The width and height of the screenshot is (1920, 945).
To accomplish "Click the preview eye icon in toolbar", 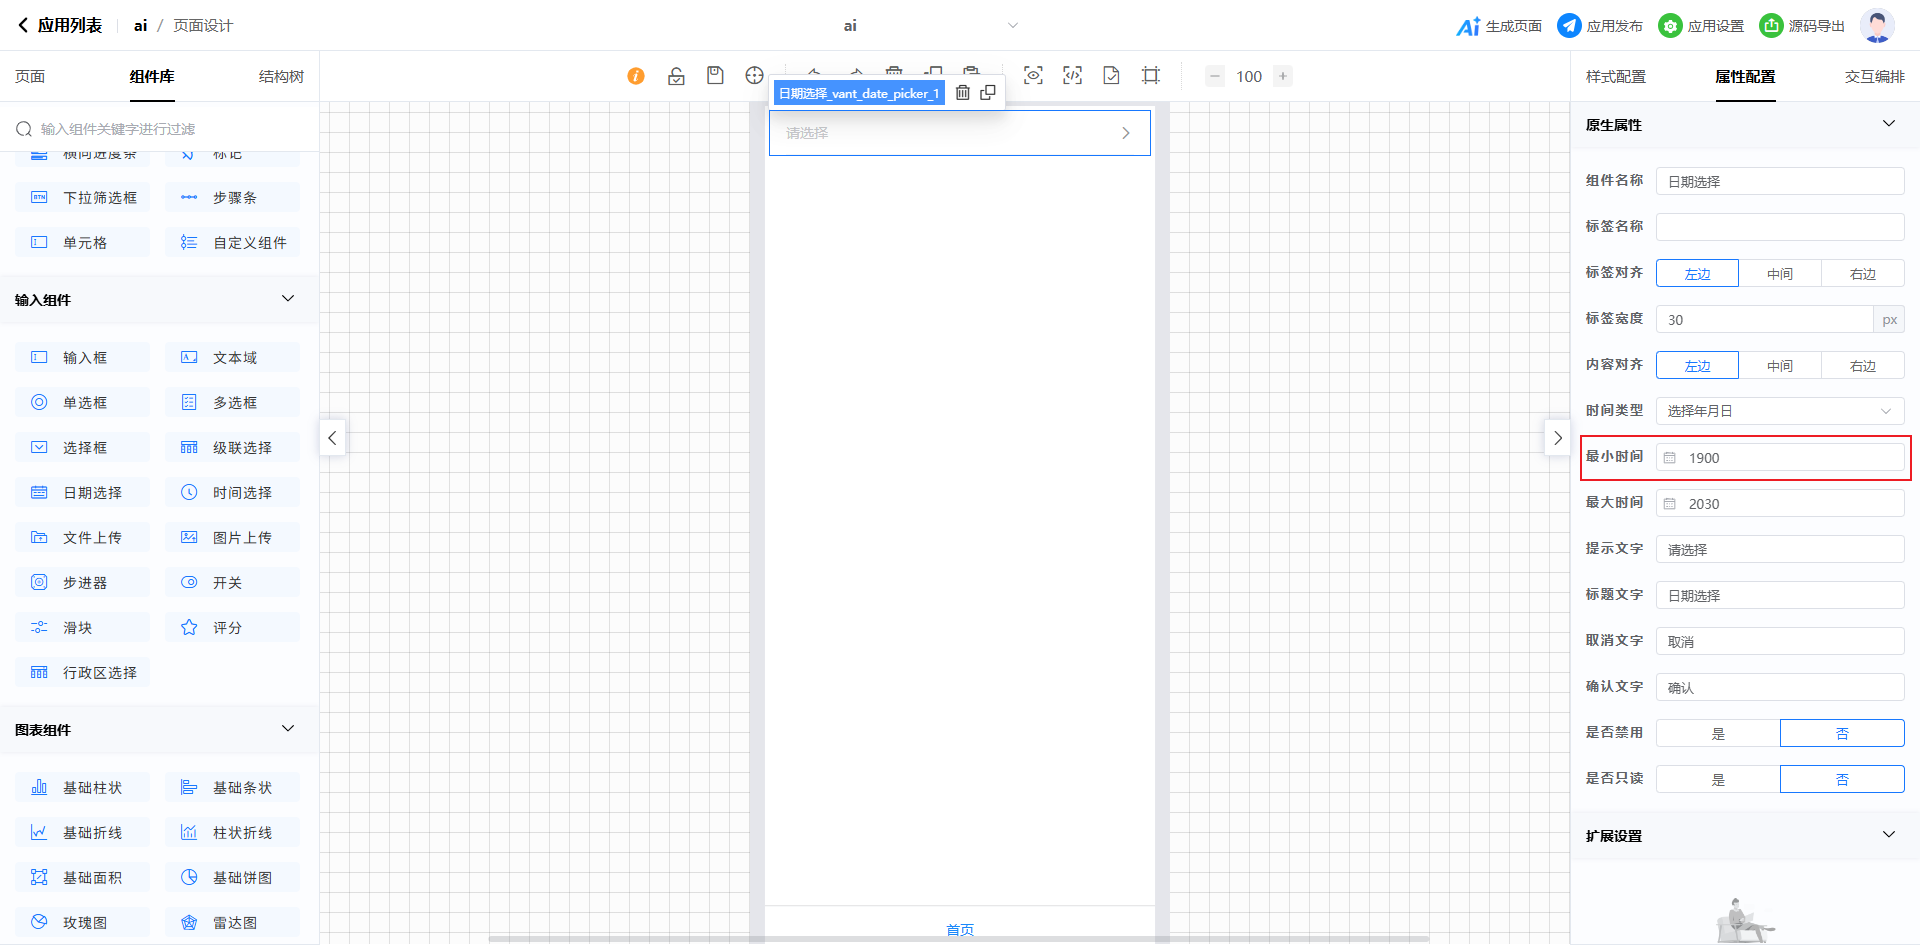I will click(1033, 76).
